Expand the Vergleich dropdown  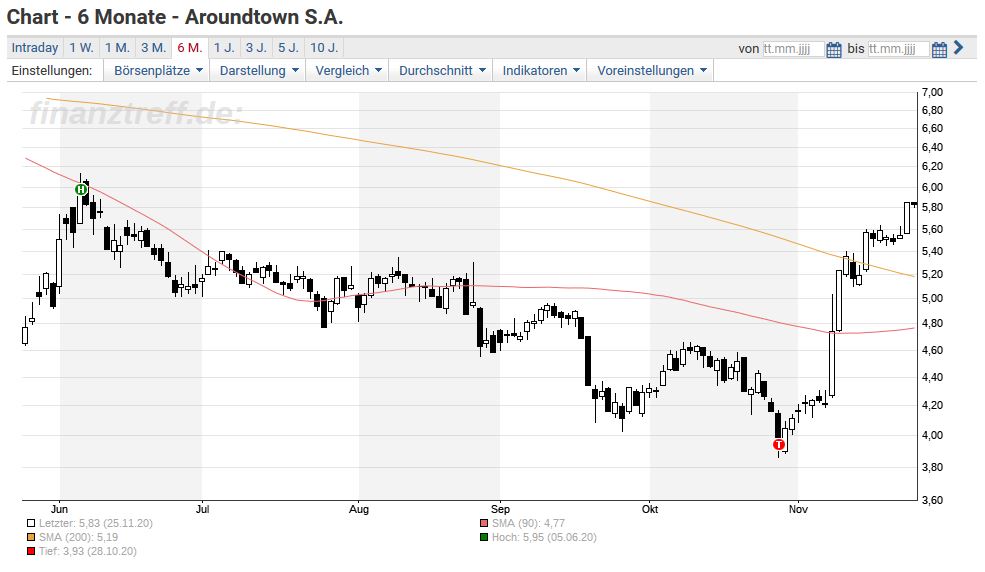[347, 70]
